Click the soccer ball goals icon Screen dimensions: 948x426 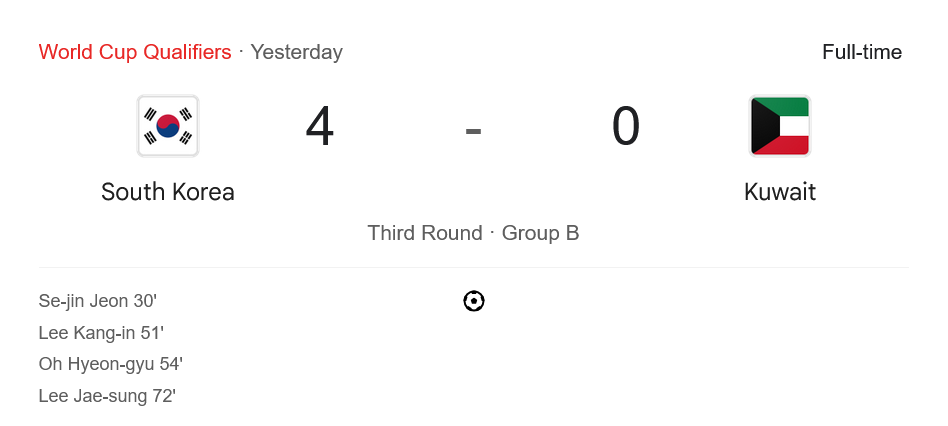click(474, 301)
